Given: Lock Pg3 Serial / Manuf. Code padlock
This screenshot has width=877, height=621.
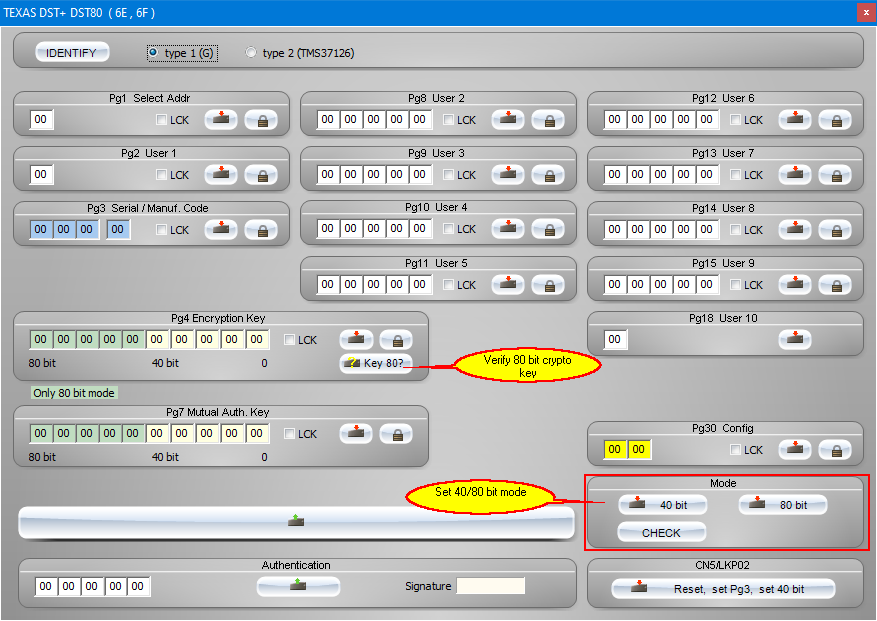Looking at the screenshot, I should (262, 229).
